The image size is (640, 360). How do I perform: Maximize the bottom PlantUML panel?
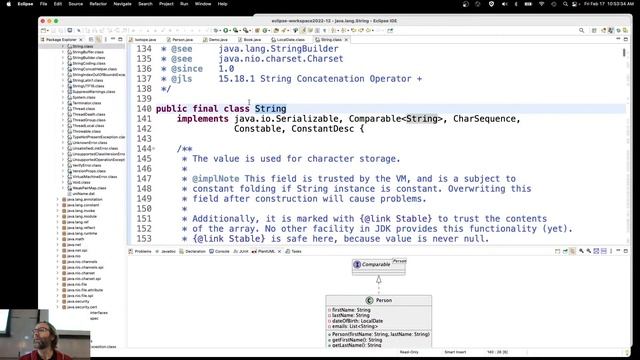coord(626,251)
